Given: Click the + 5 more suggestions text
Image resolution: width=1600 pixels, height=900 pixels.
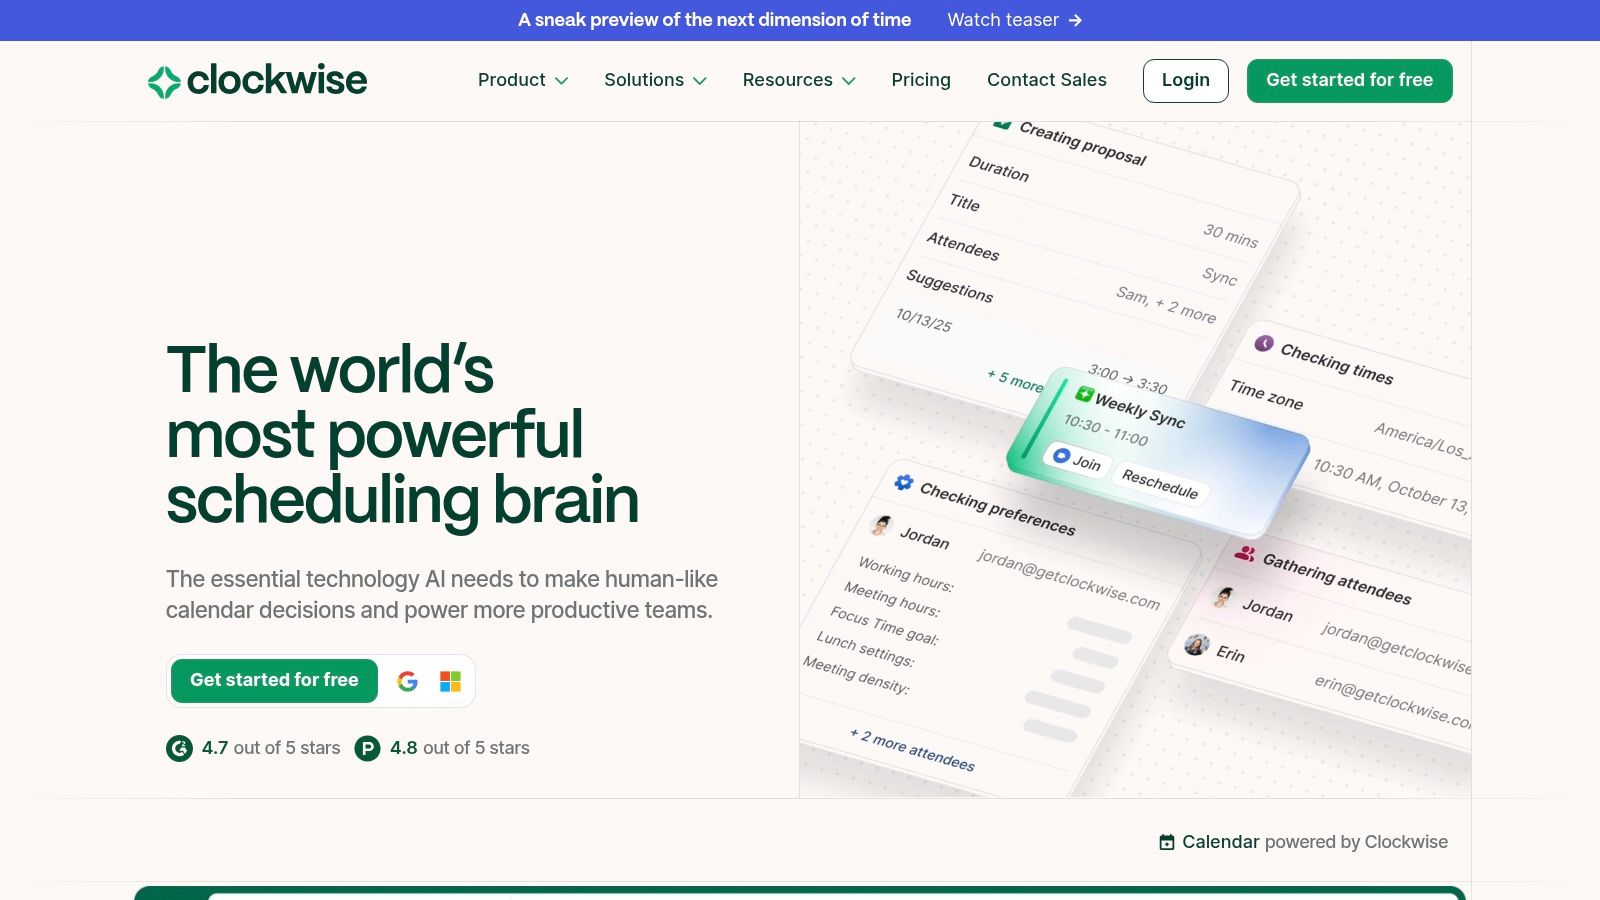Looking at the screenshot, I should click(x=1015, y=381).
